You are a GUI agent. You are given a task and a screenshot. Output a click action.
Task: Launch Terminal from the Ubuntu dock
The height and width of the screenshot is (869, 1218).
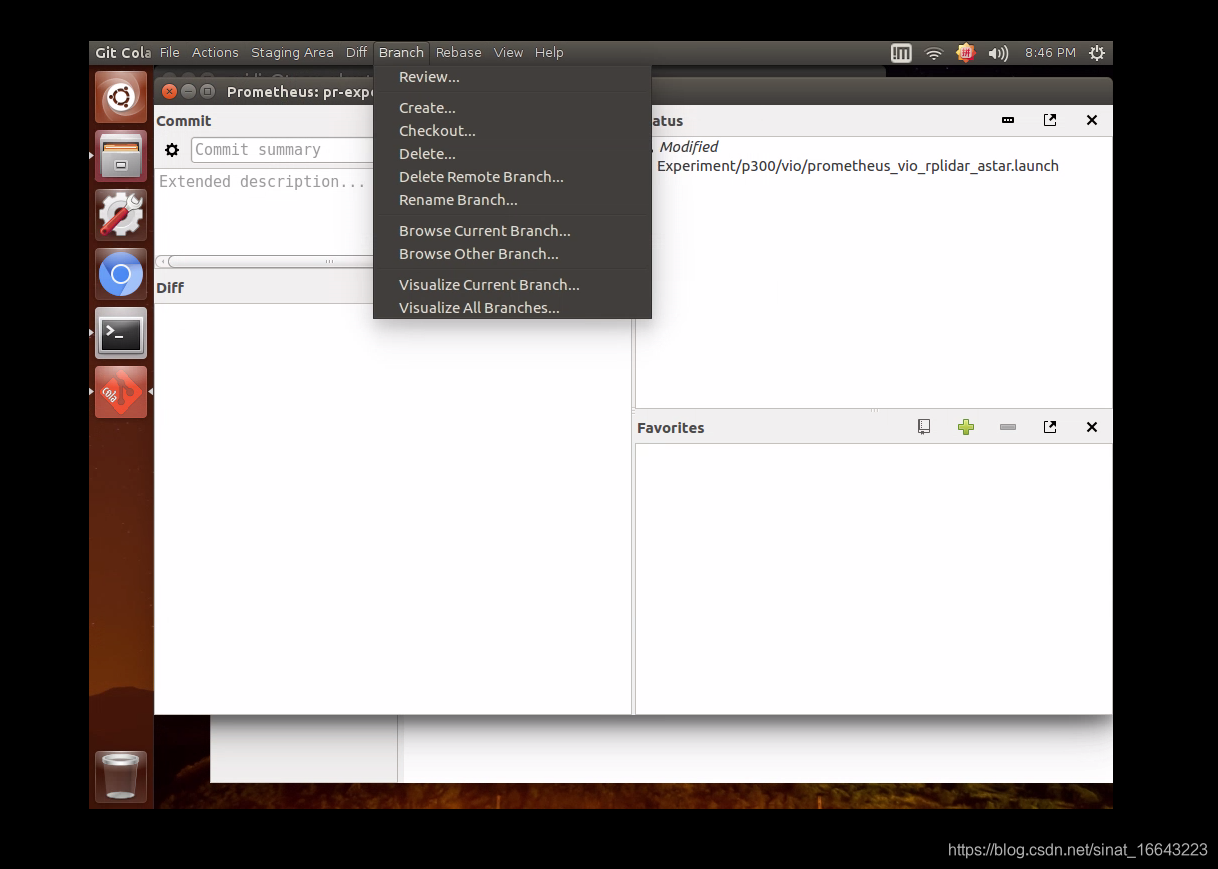121,333
